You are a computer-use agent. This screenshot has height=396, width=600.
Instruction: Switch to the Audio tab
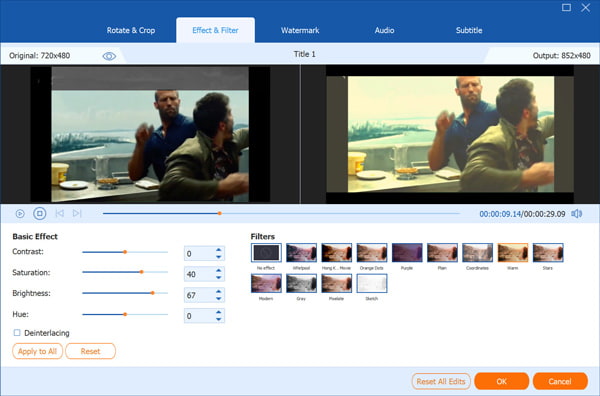pos(385,30)
